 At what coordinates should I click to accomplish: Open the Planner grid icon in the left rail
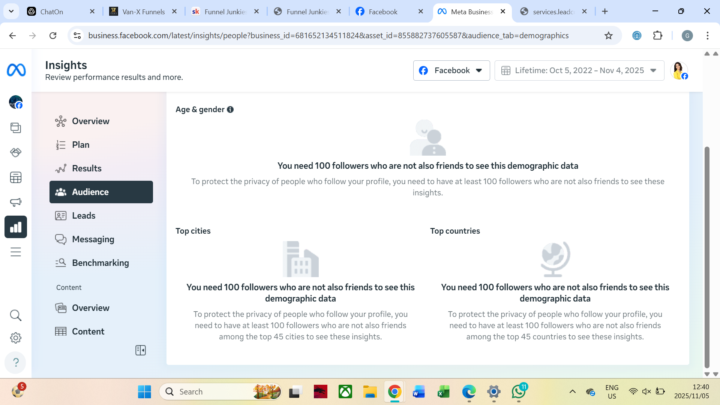[16, 177]
